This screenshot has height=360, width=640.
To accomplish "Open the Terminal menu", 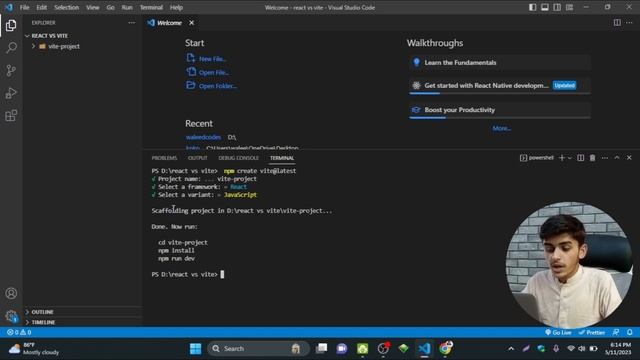I will pos(151,7).
